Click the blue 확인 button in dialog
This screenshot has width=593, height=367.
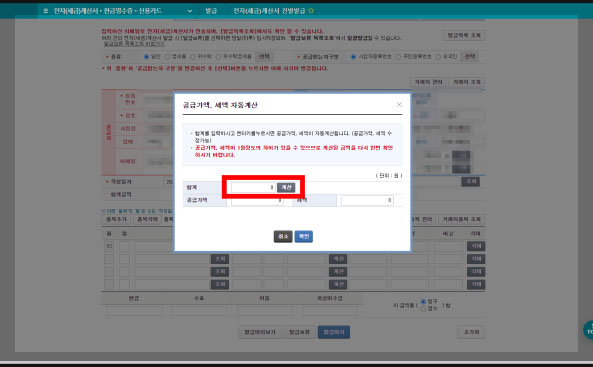pyautogui.click(x=304, y=236)
